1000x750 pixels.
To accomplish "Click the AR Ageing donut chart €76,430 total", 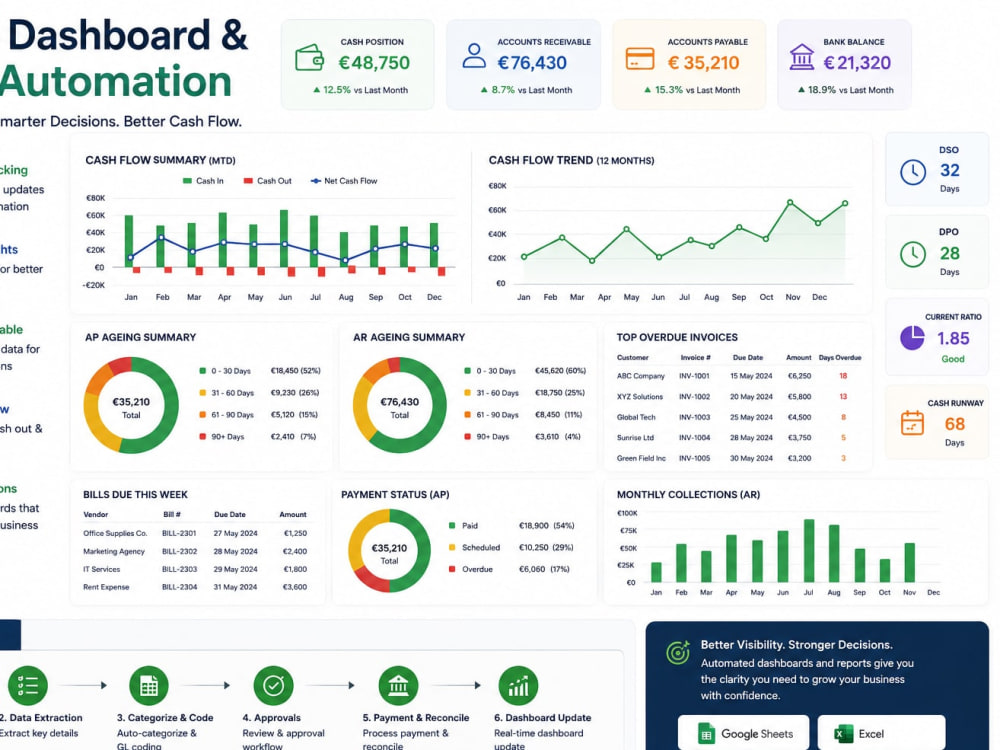I will click(x=399, y=402).
